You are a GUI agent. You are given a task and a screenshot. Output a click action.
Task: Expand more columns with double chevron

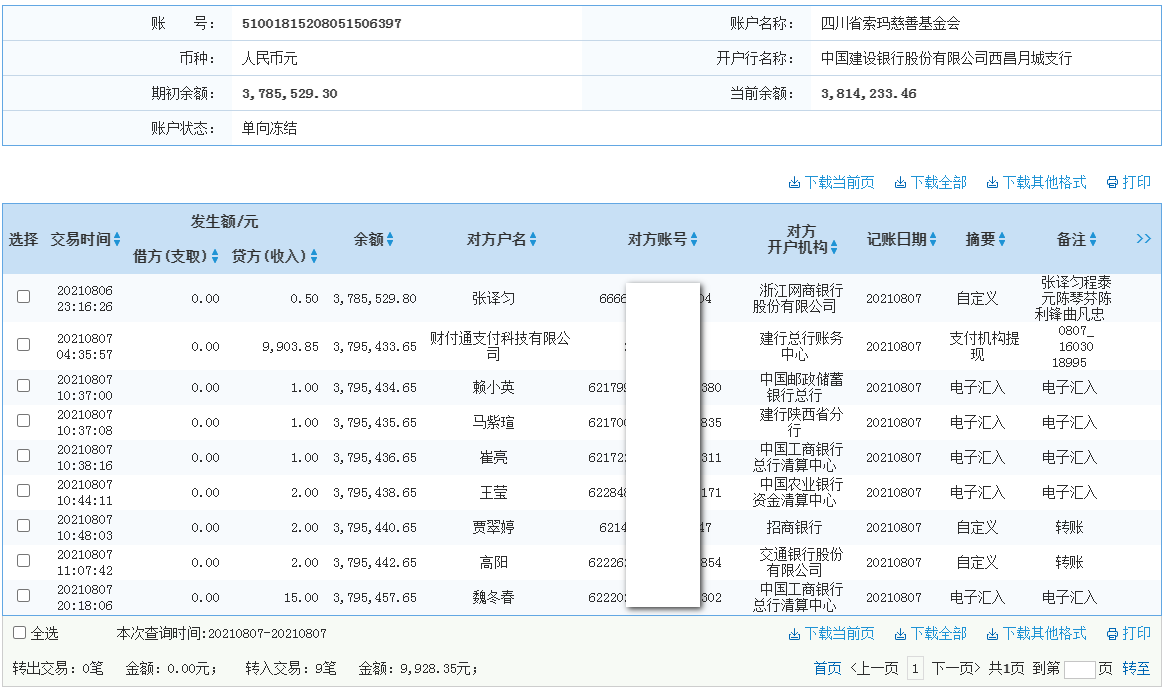click(x=1143, y=239)
